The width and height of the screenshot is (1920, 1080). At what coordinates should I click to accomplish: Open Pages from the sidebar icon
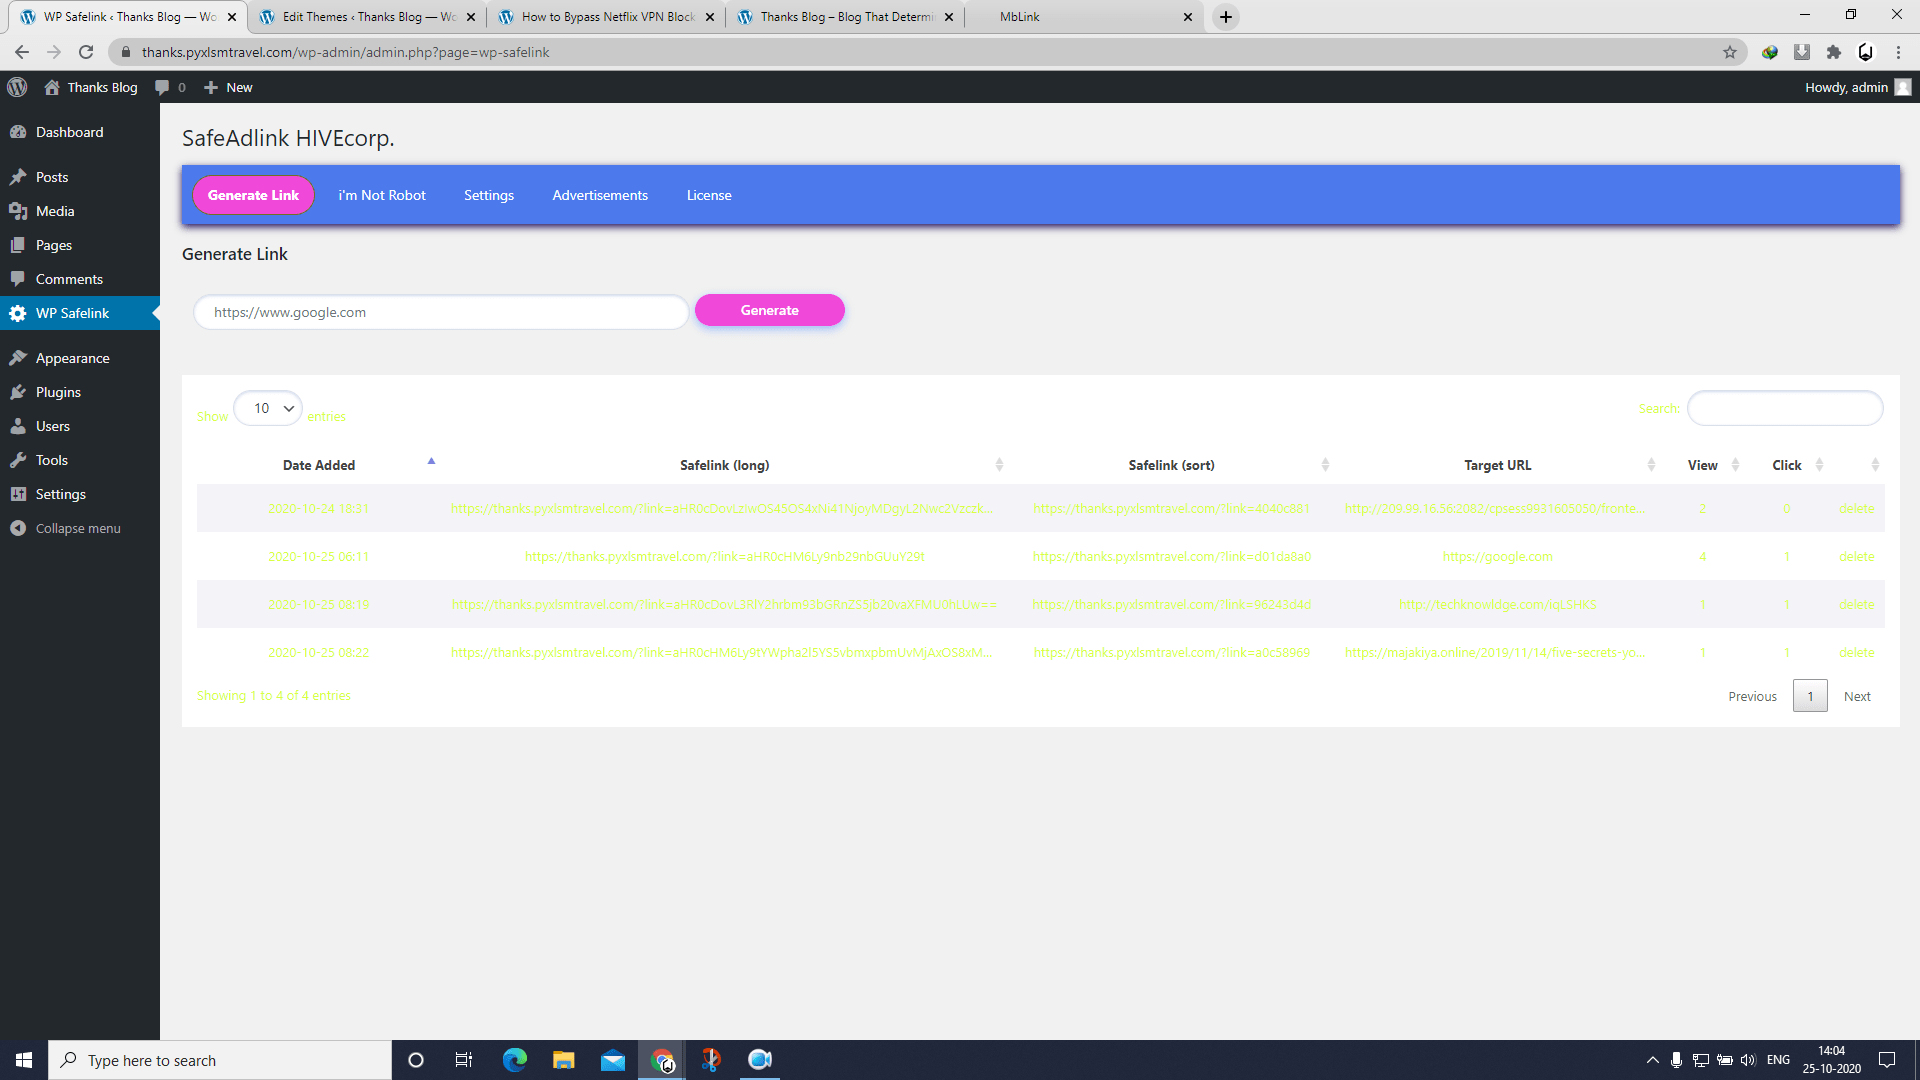coord(21,245)
